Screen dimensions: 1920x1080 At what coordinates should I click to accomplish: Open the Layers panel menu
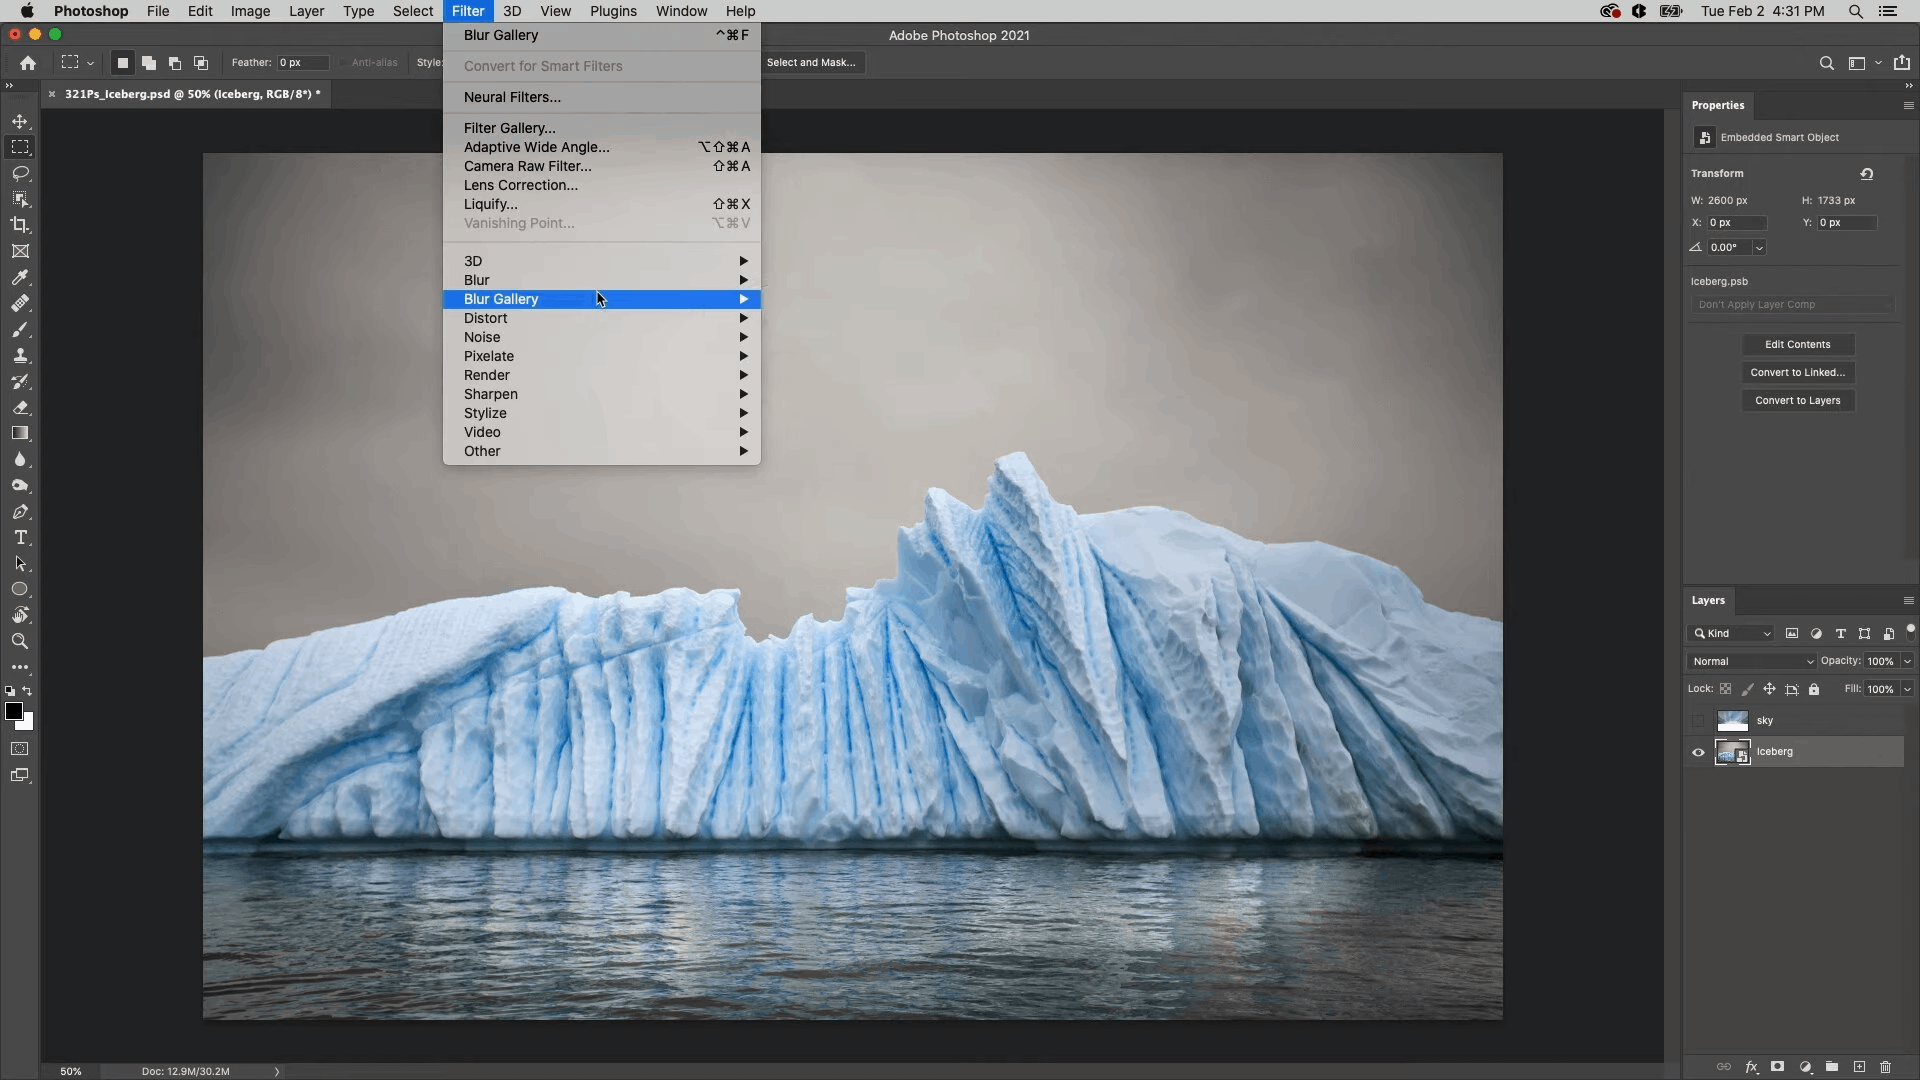coord(1908,600)
